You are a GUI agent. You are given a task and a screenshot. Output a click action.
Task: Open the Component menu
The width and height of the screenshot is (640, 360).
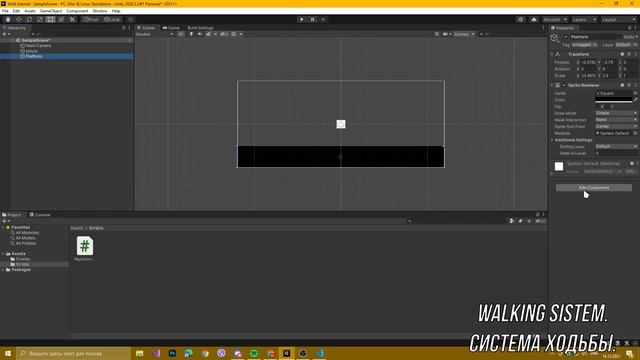[x=77, y=11]
